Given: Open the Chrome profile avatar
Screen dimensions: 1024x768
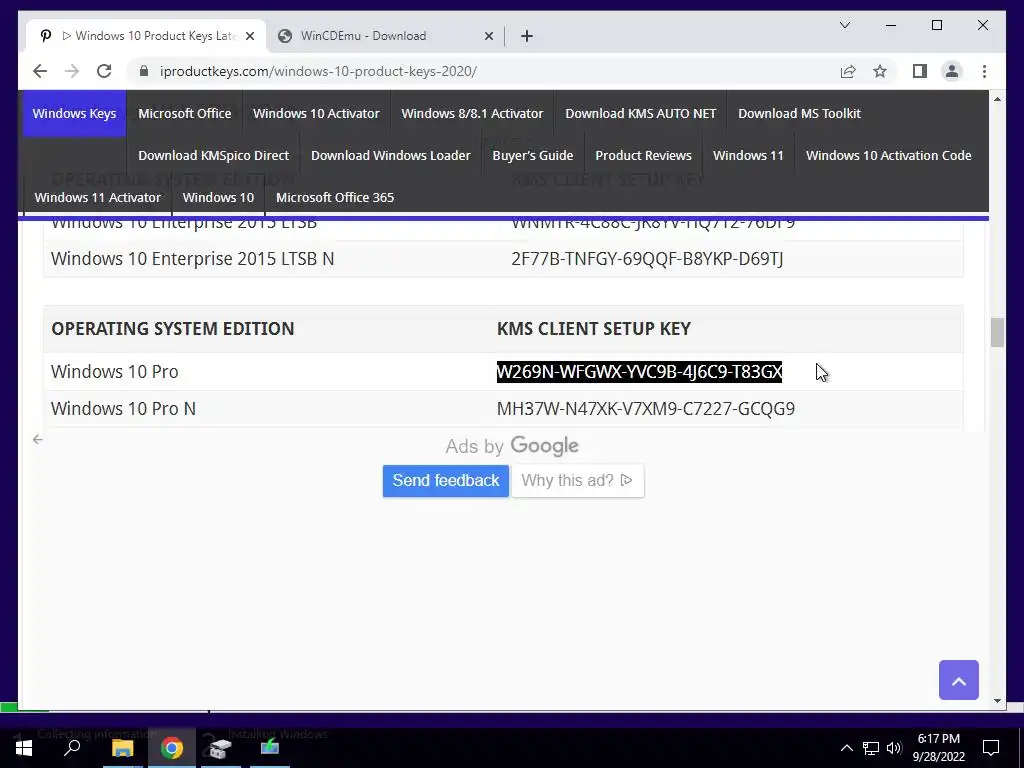Looking at the screenshot, I should [x=952, y=71].
